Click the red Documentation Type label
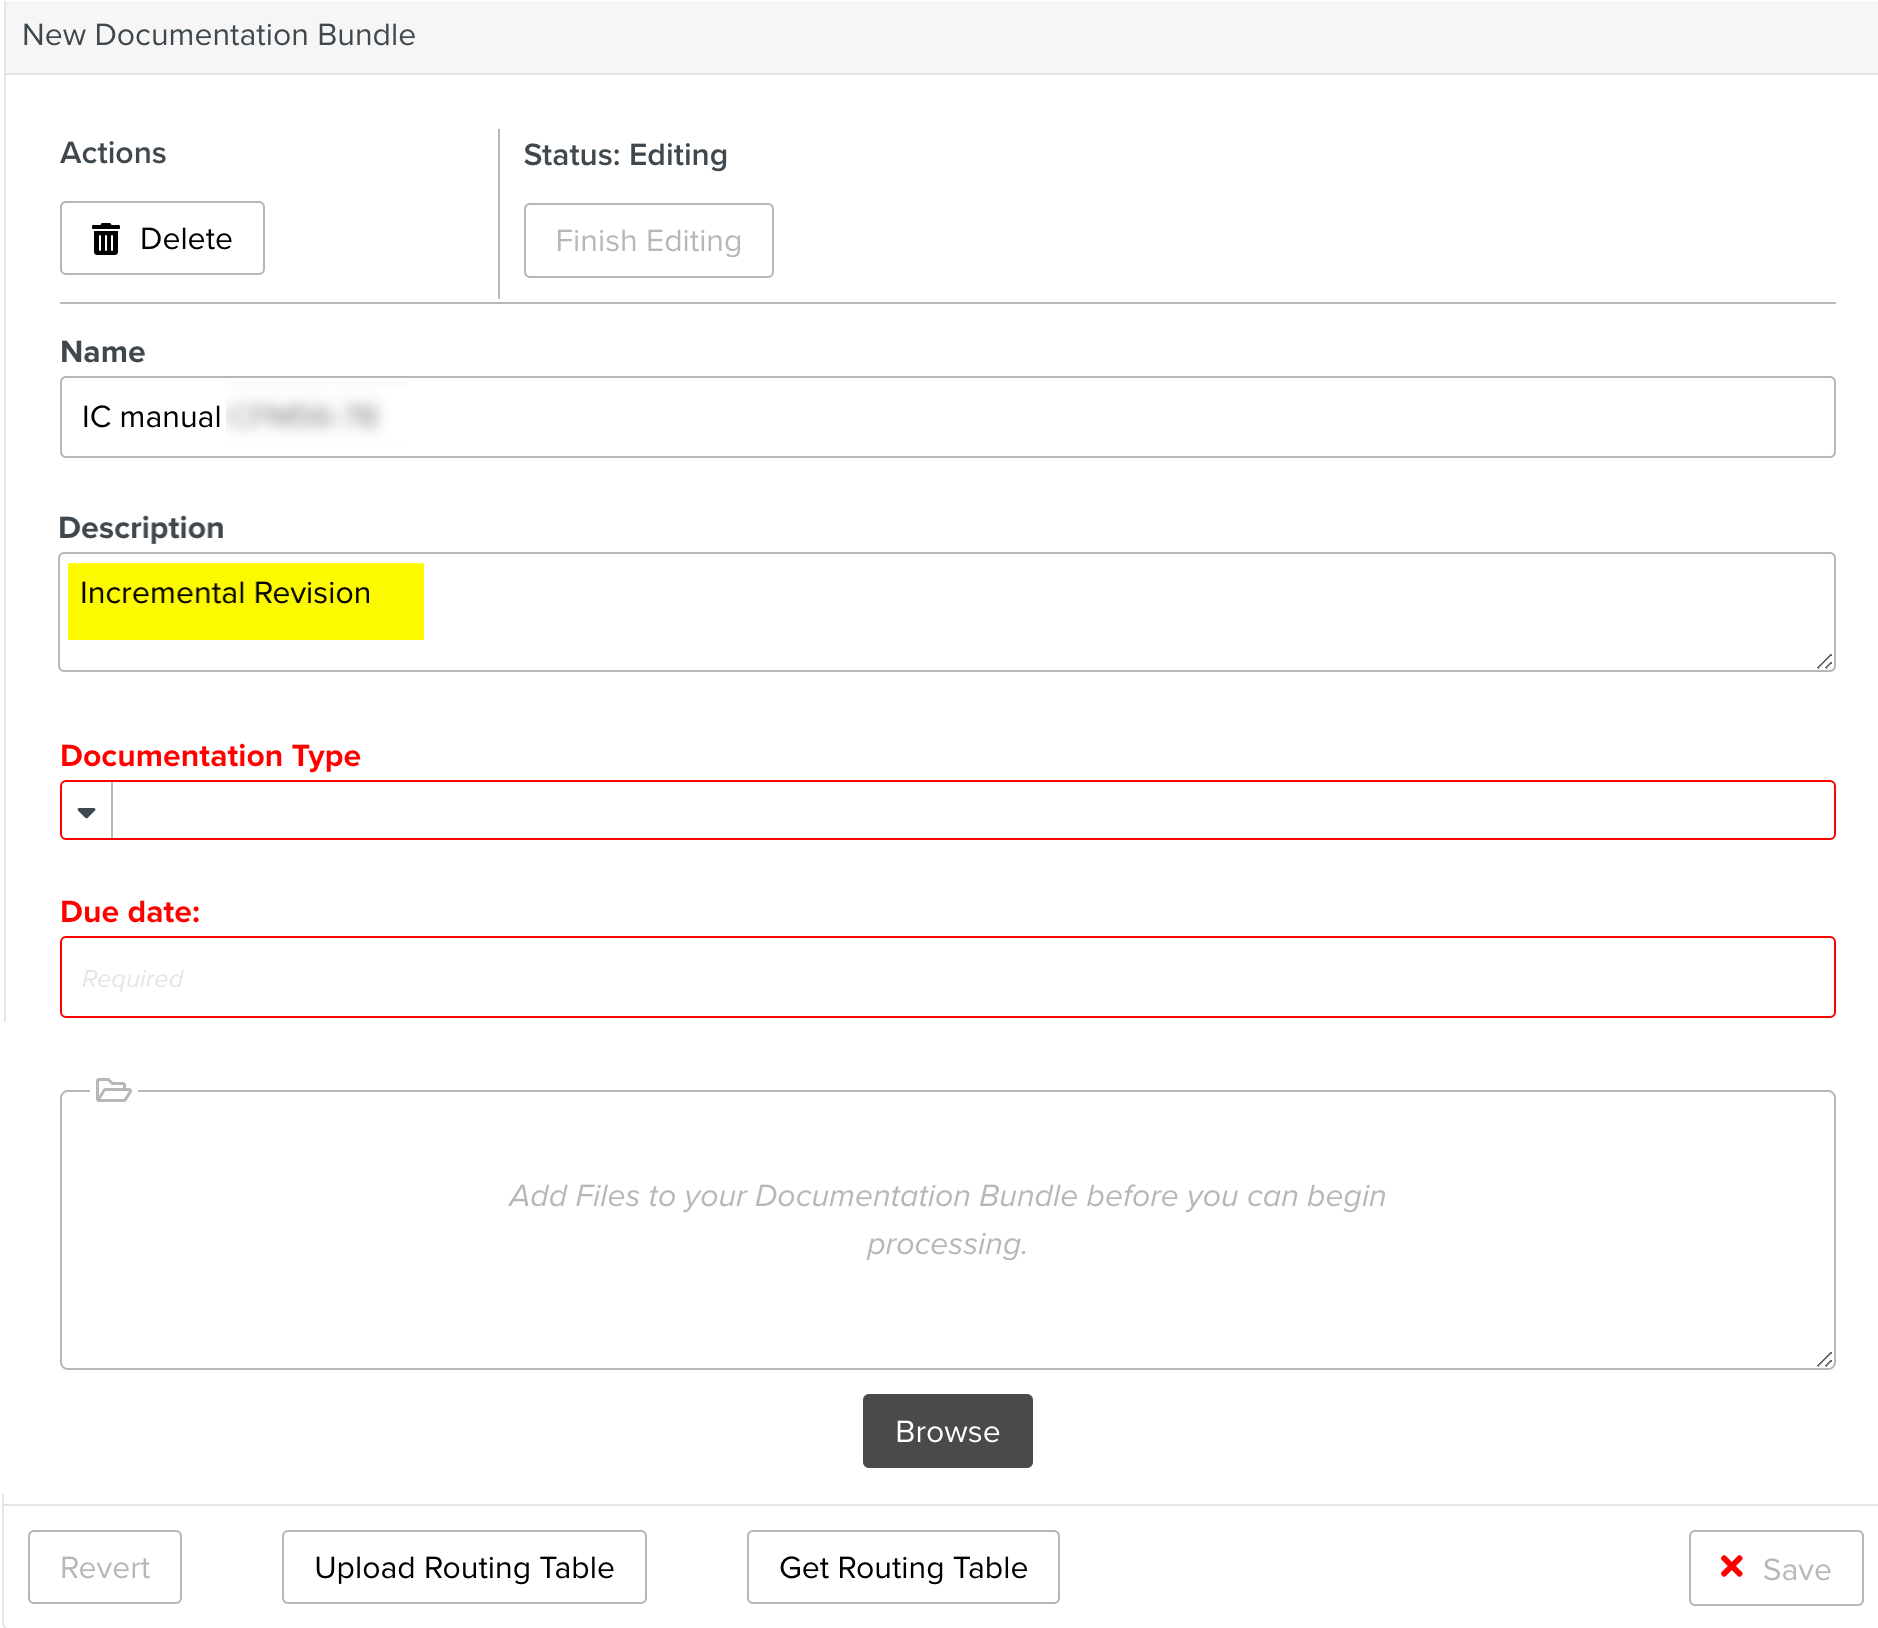 tap(210, 756)
